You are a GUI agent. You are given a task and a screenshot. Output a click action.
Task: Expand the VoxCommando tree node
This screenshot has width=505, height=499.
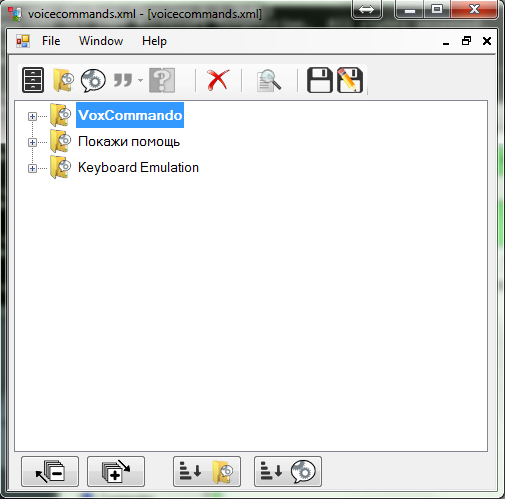click(32, 116)
